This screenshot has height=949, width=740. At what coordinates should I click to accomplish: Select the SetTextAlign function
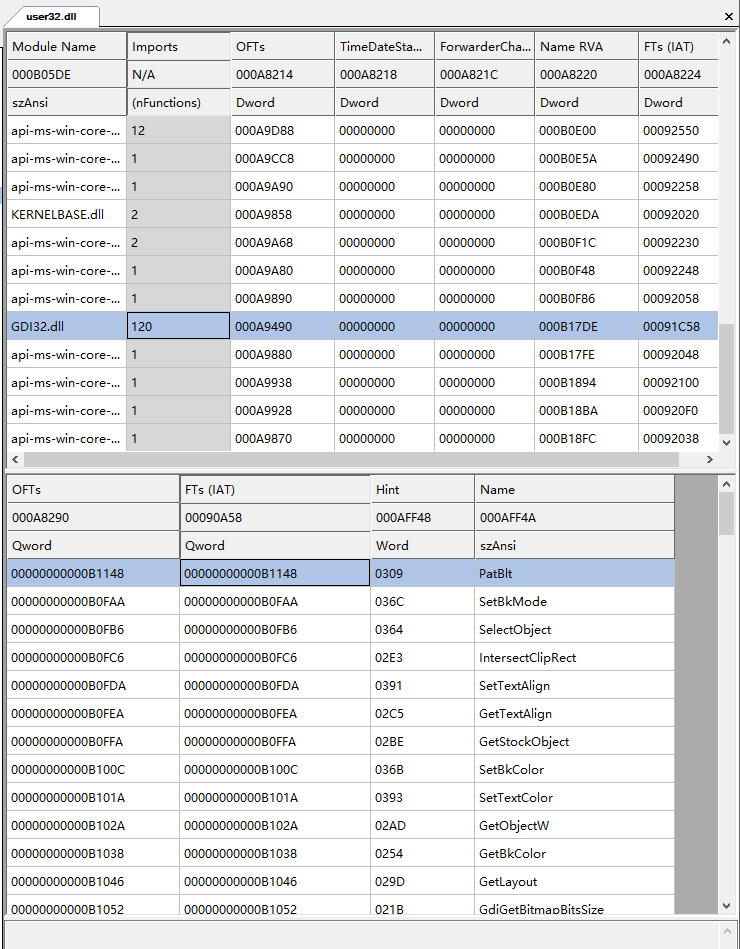point(341,686)
